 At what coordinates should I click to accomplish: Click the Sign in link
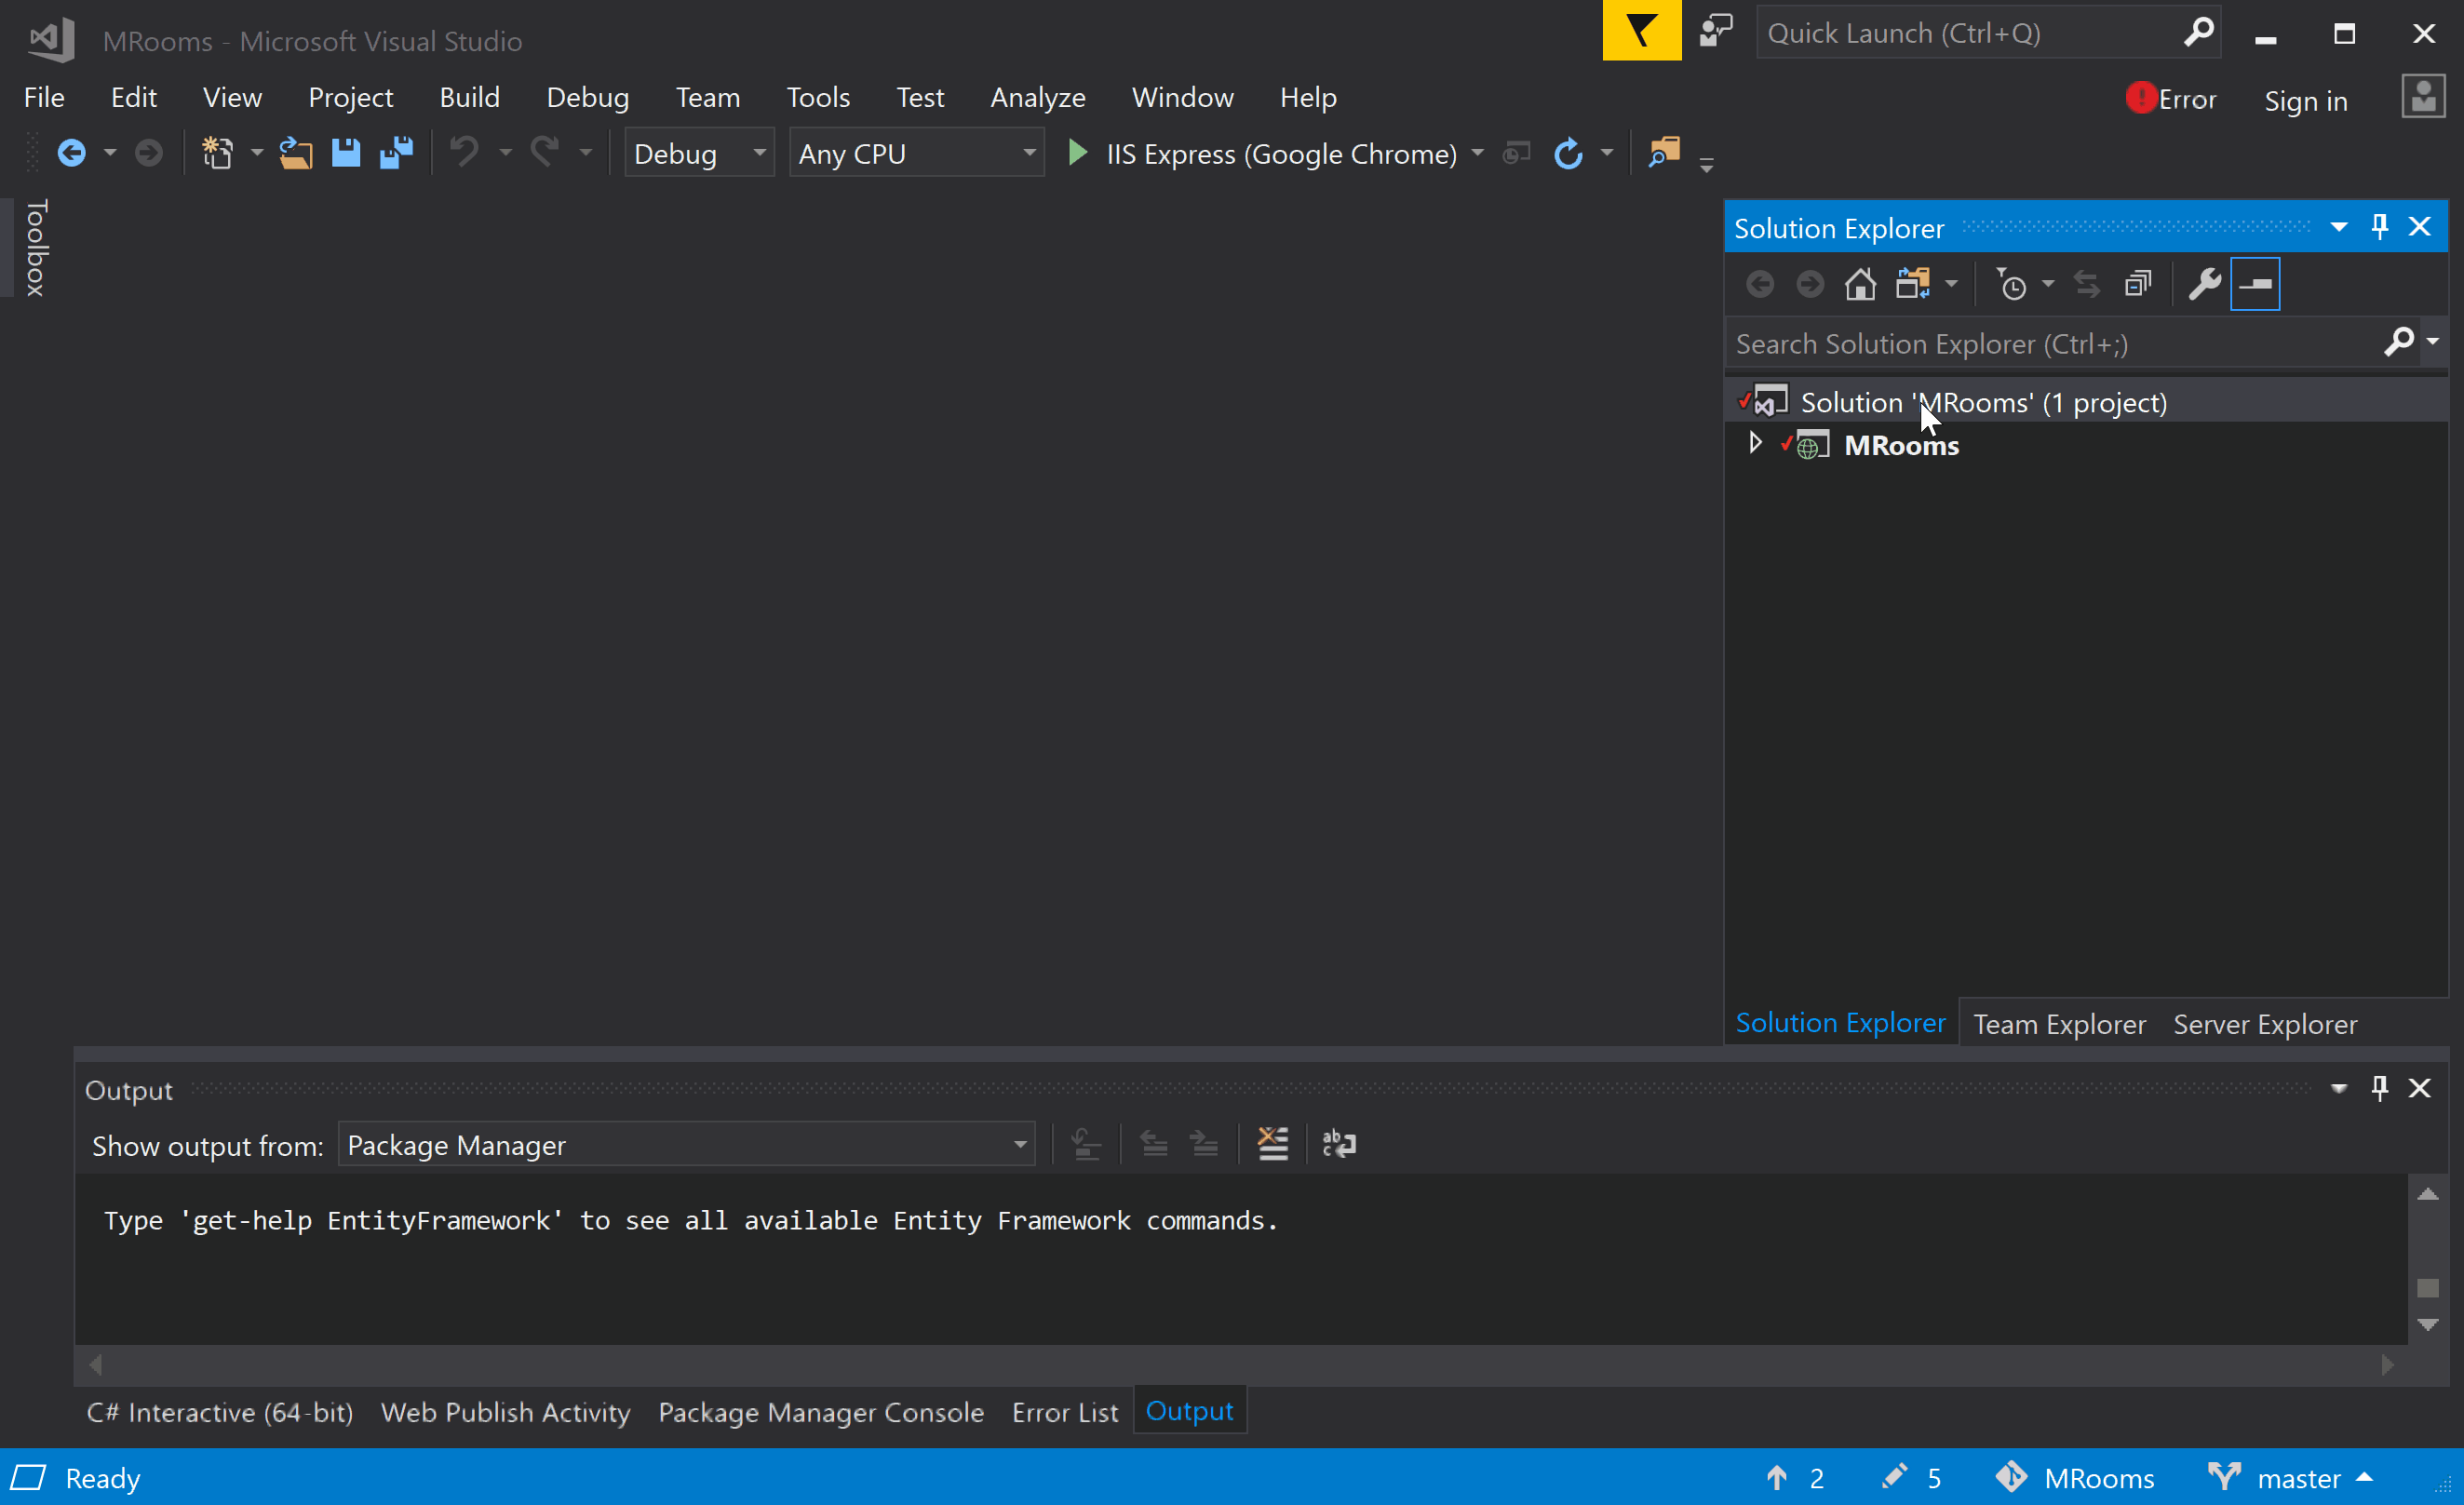tap(2305, 100)
